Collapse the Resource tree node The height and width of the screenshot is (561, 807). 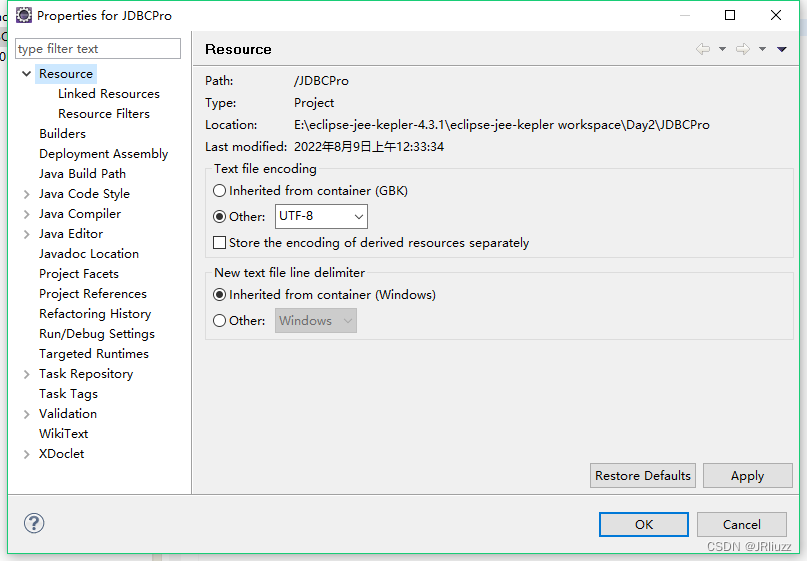pyautogui.click(x=27, y=74)
